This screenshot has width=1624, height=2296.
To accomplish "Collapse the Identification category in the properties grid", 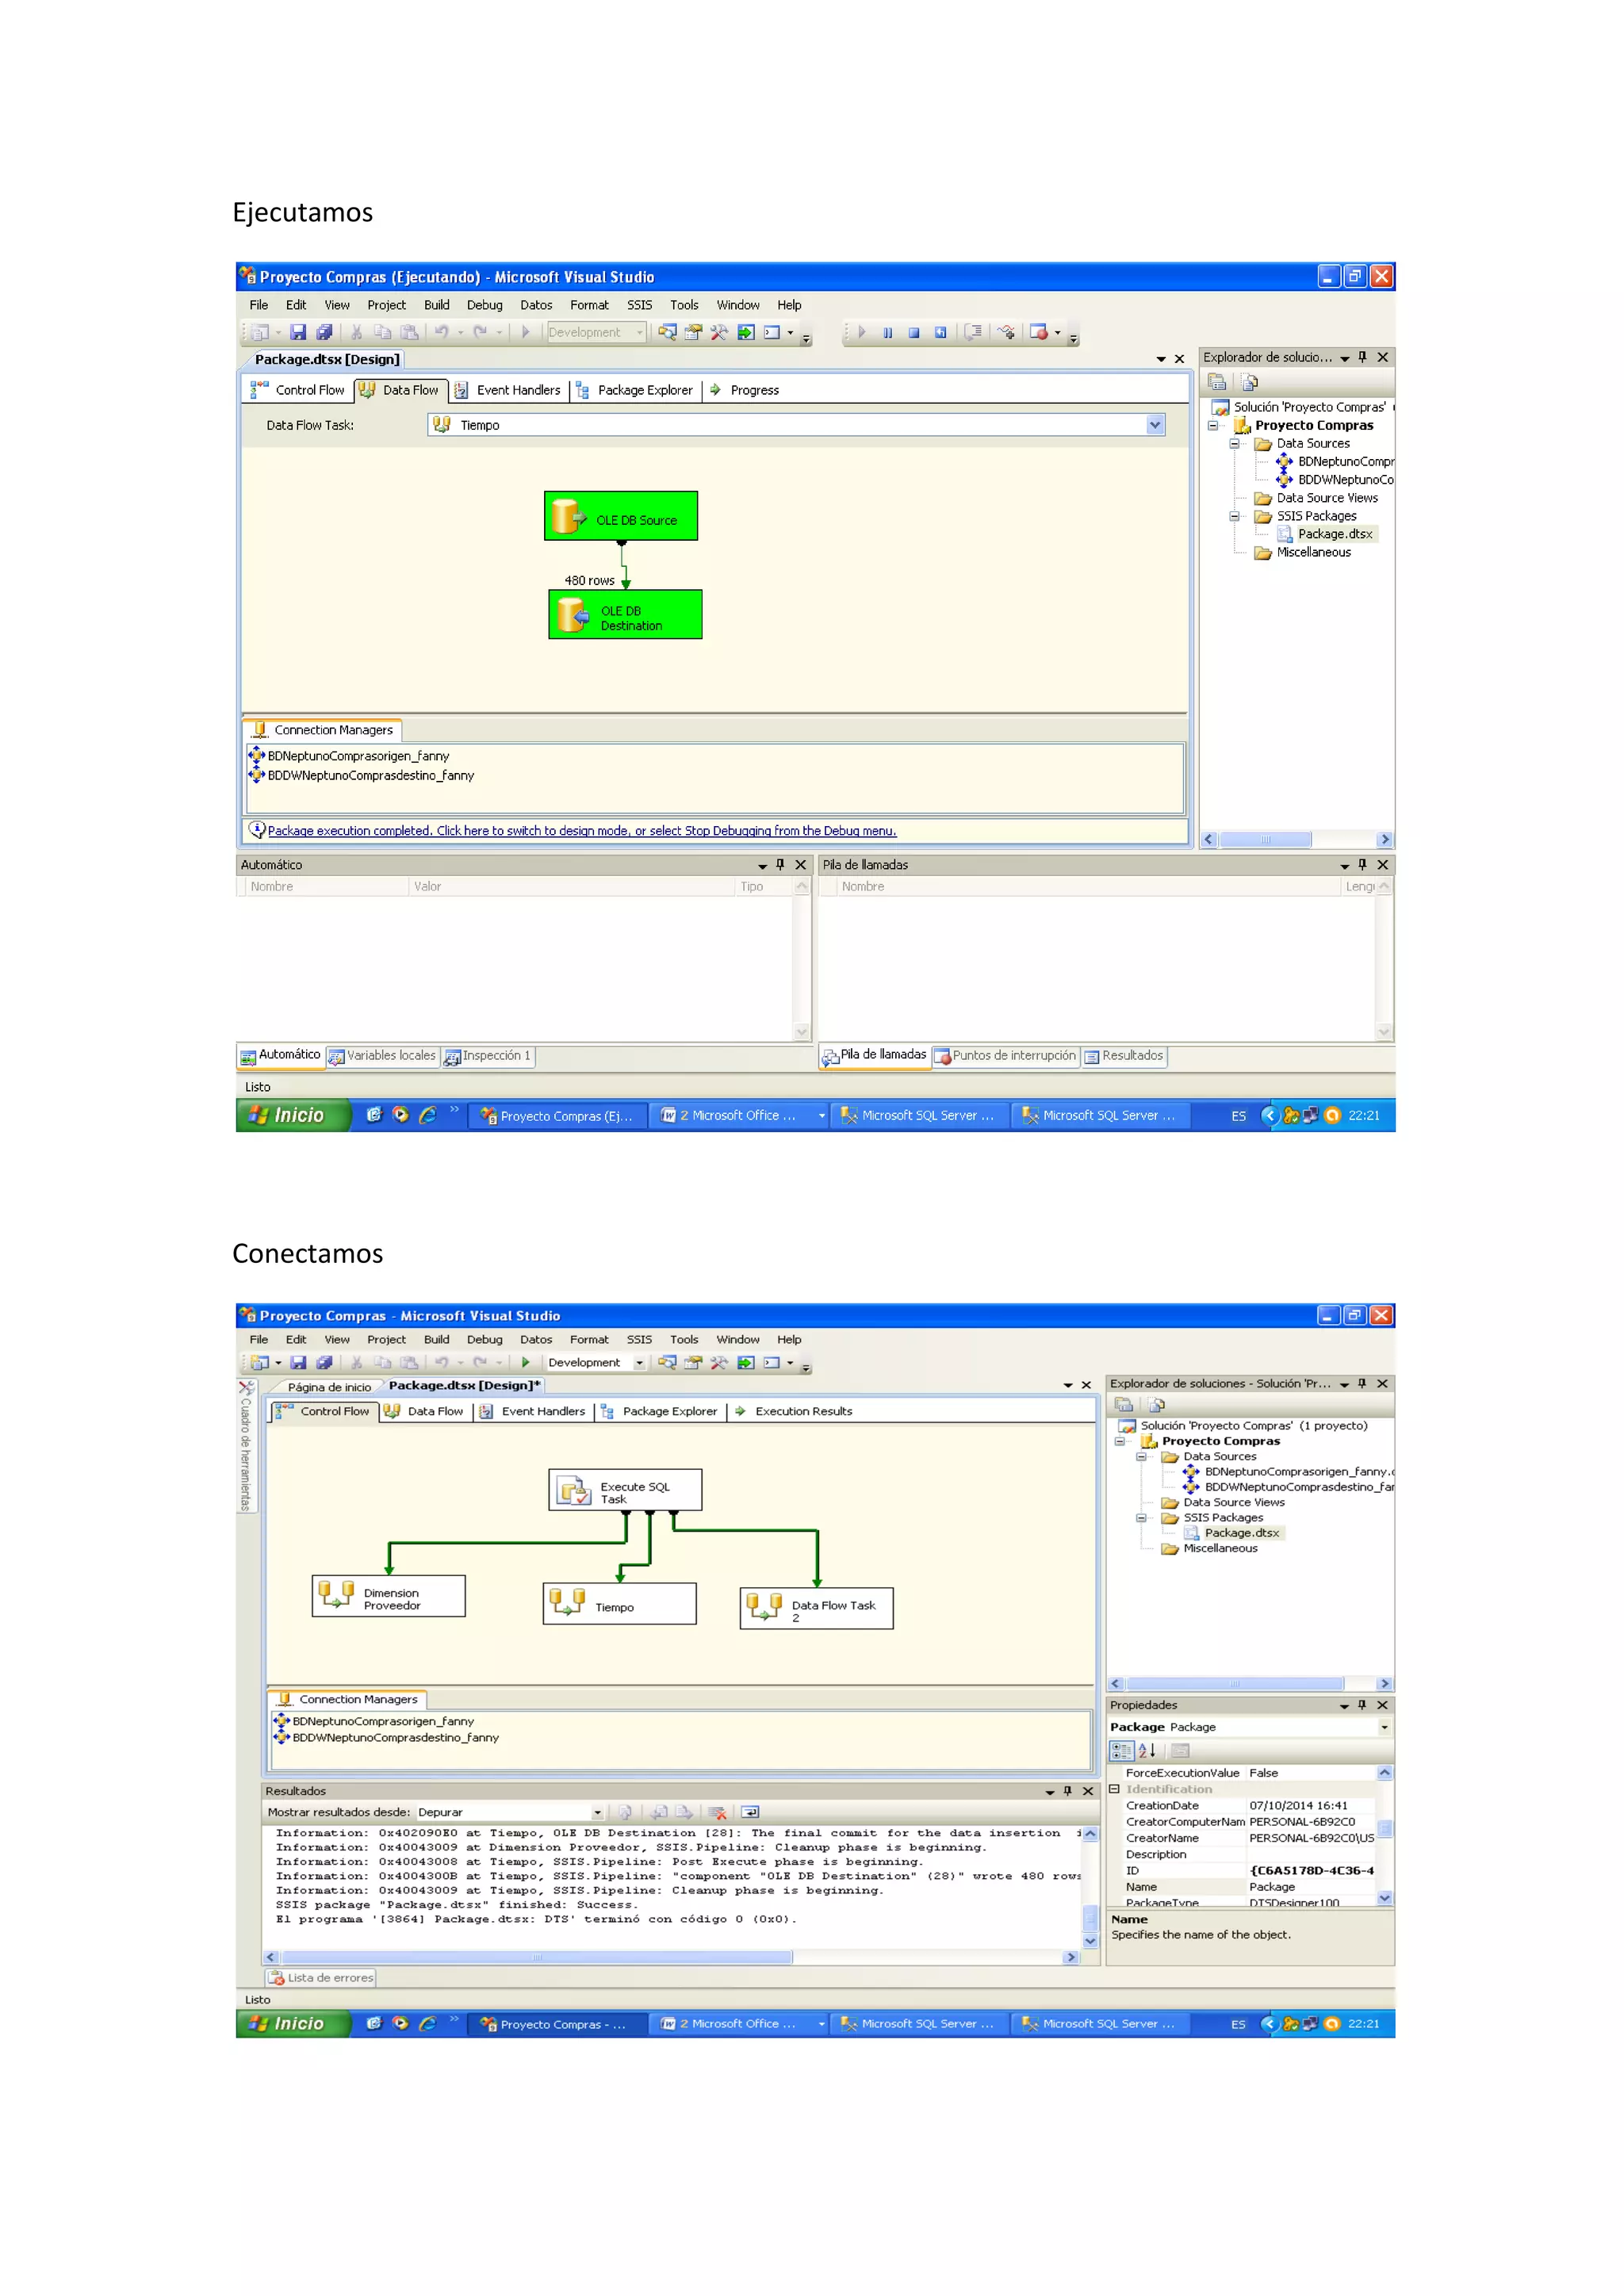I will point(1114,1789).
